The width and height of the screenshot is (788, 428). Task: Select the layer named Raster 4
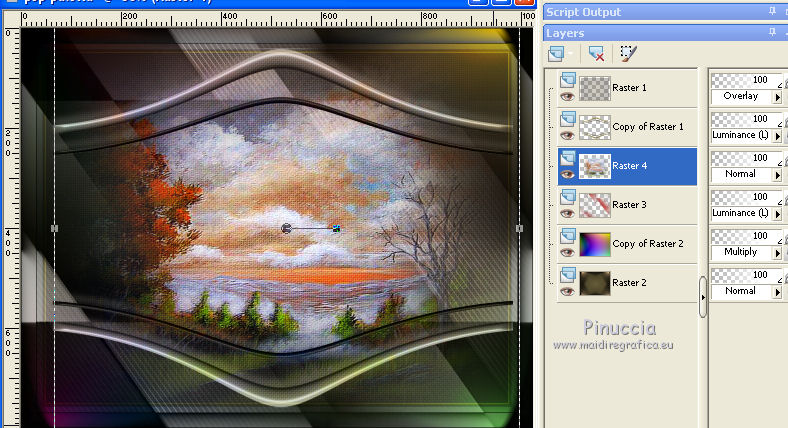630,166
